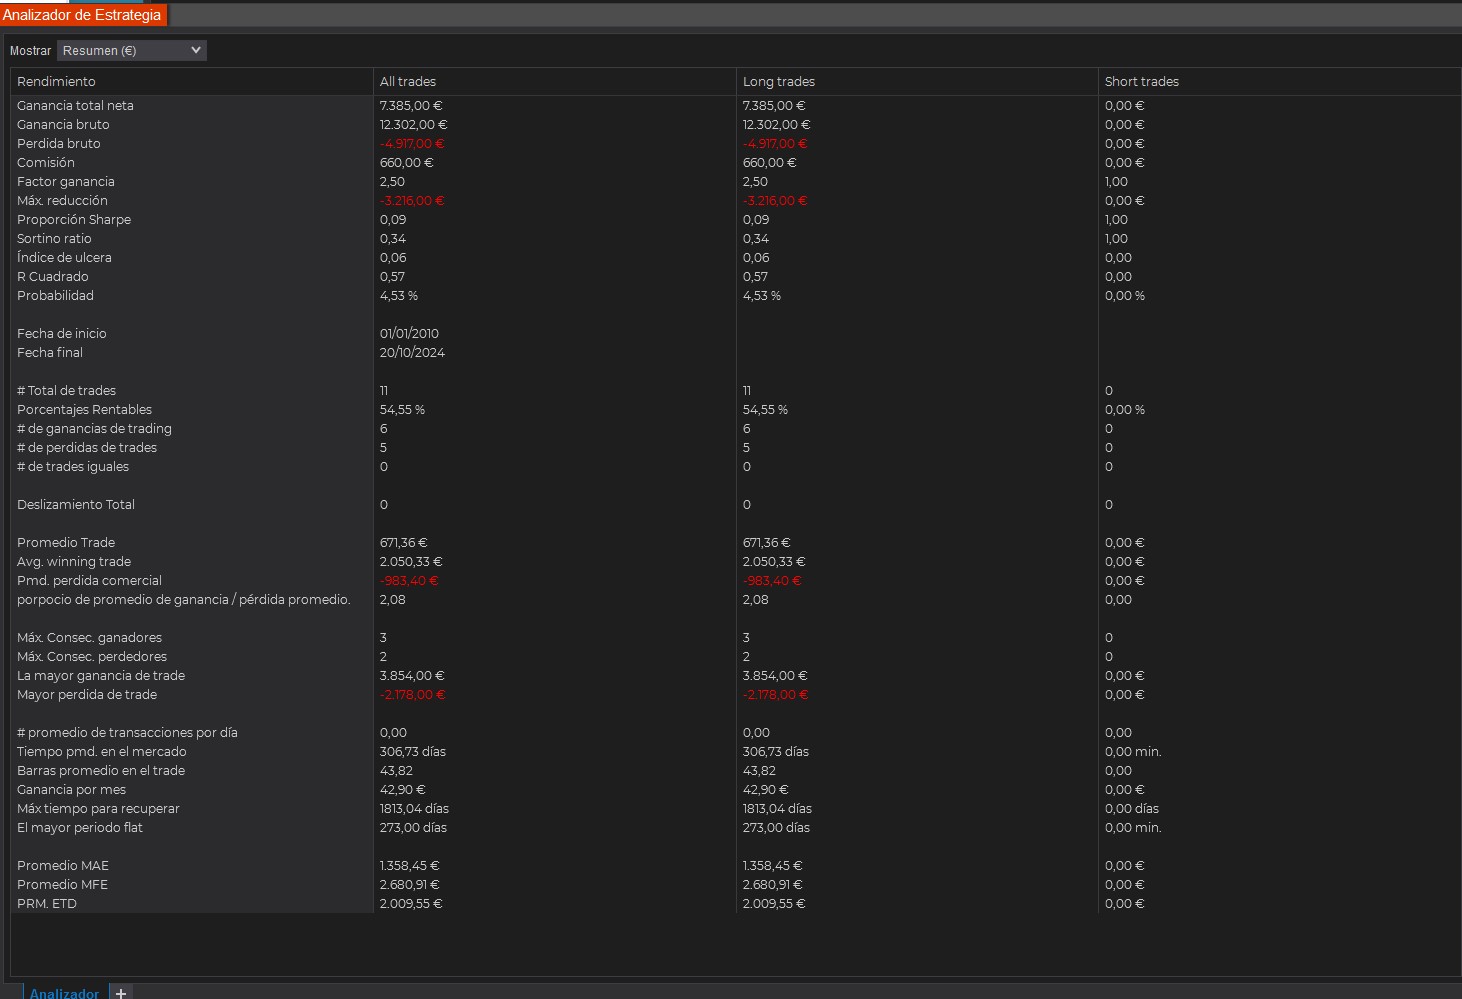Click the All trades column header
The height and width of the screenshot is (999, 1462).
point(408,81)
